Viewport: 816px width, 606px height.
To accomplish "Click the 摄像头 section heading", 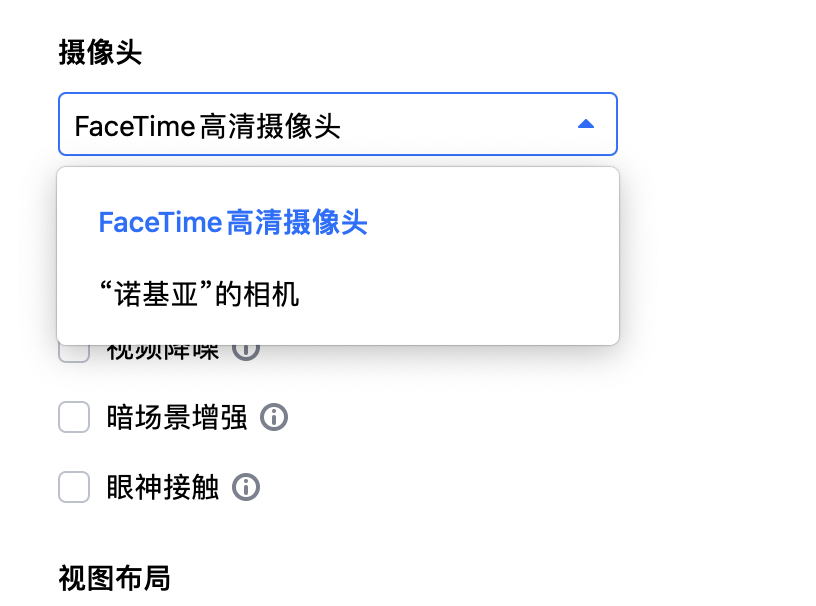I will [100, 53].
